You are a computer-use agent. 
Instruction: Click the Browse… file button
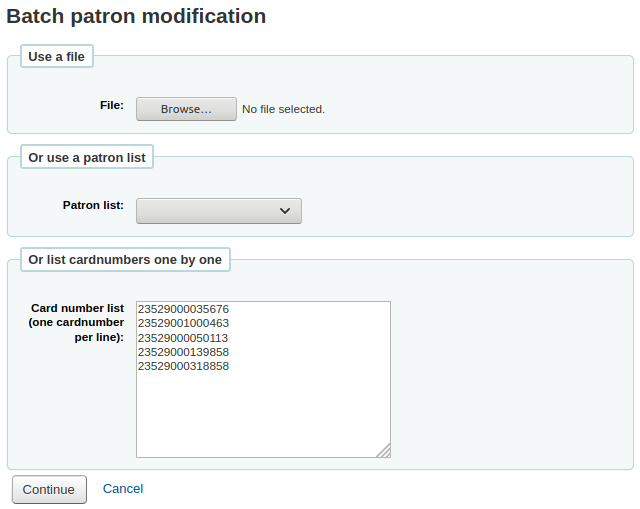(x=186, y=109)
